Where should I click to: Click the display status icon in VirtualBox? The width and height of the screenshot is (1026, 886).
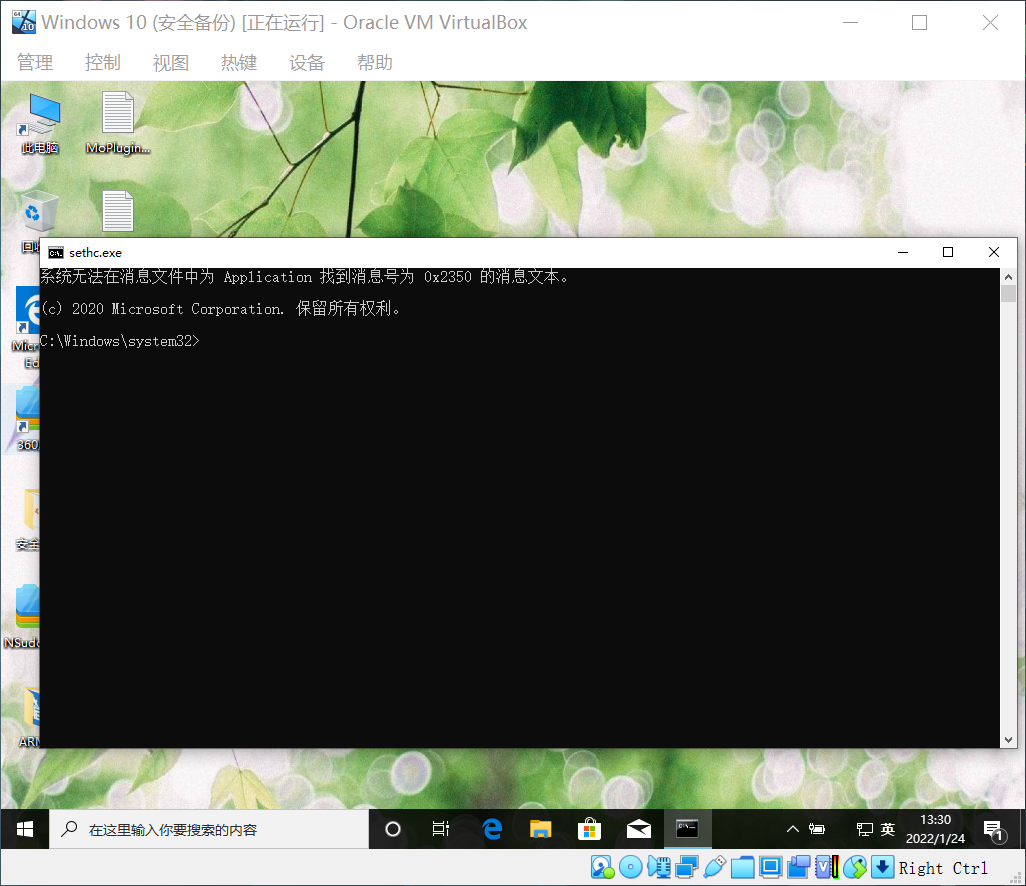771,867
